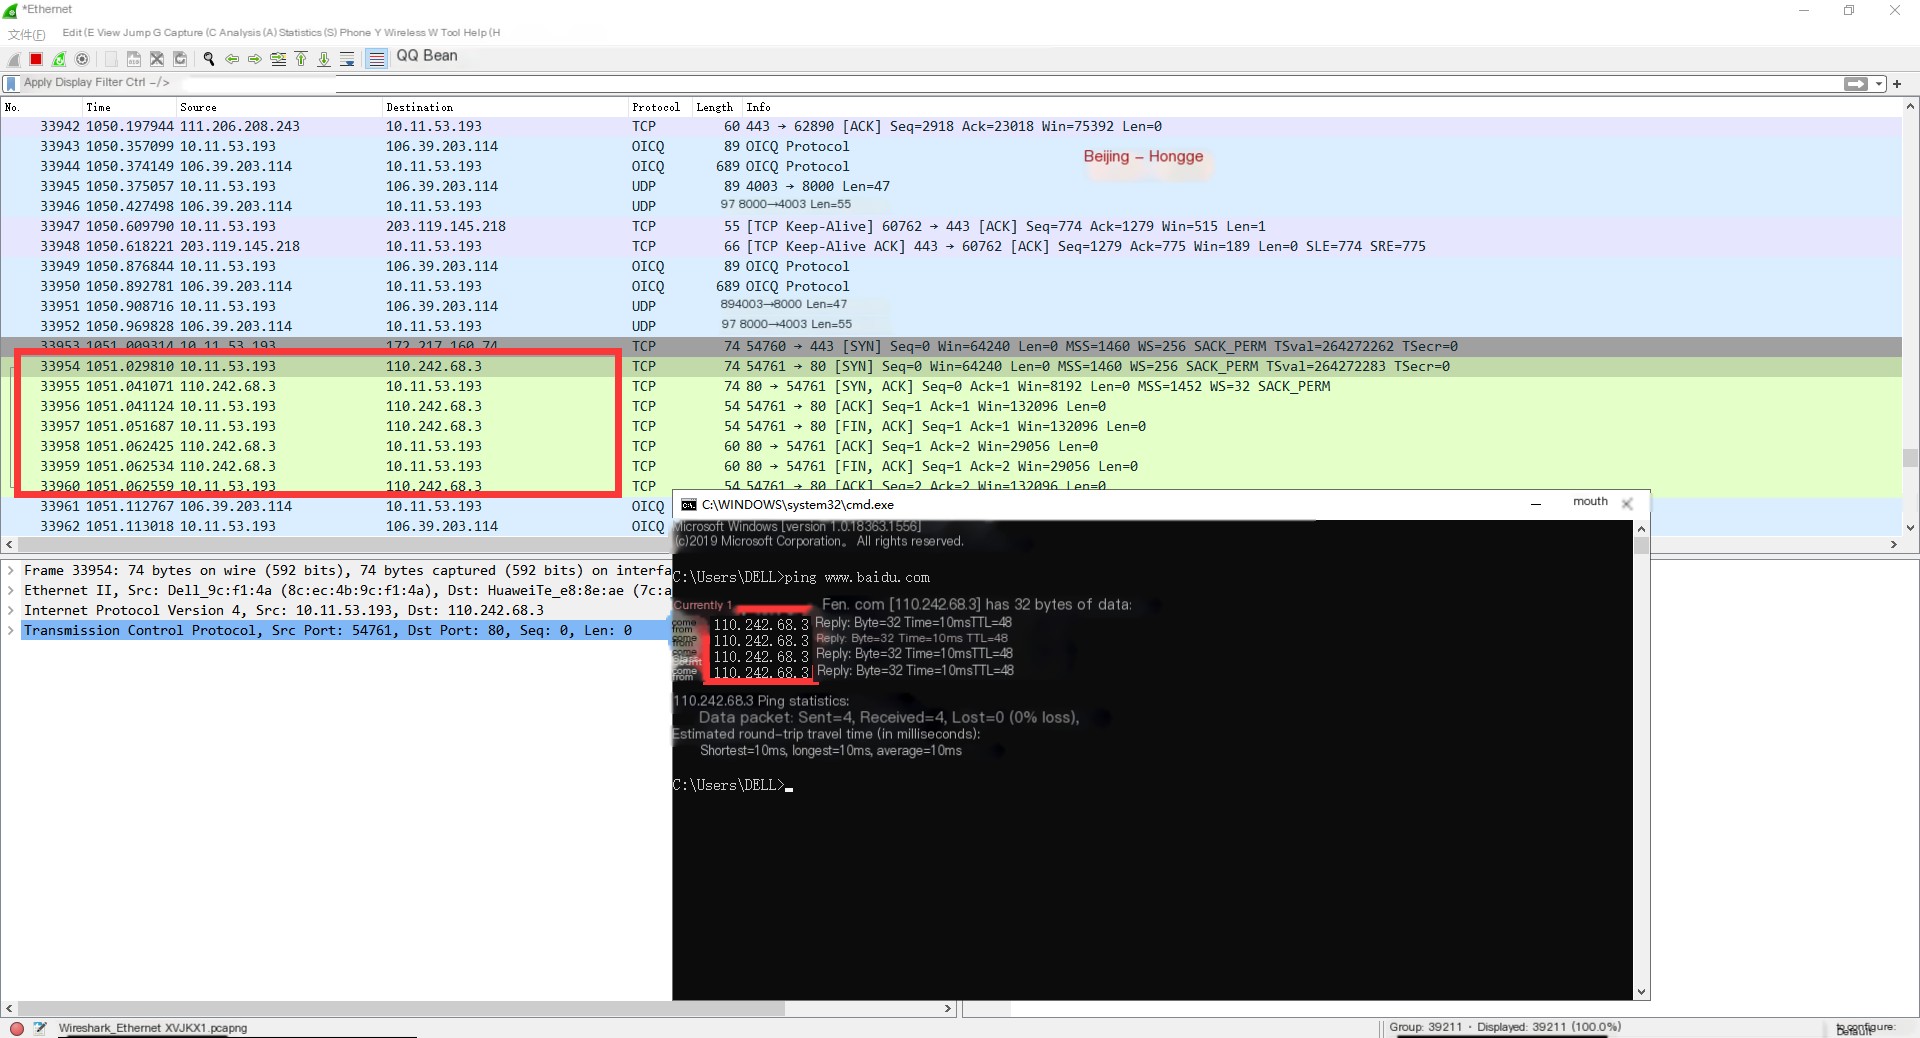1920x1038 pixels.
Task: Close the cmd.exe window
Action: [1627, 504]
